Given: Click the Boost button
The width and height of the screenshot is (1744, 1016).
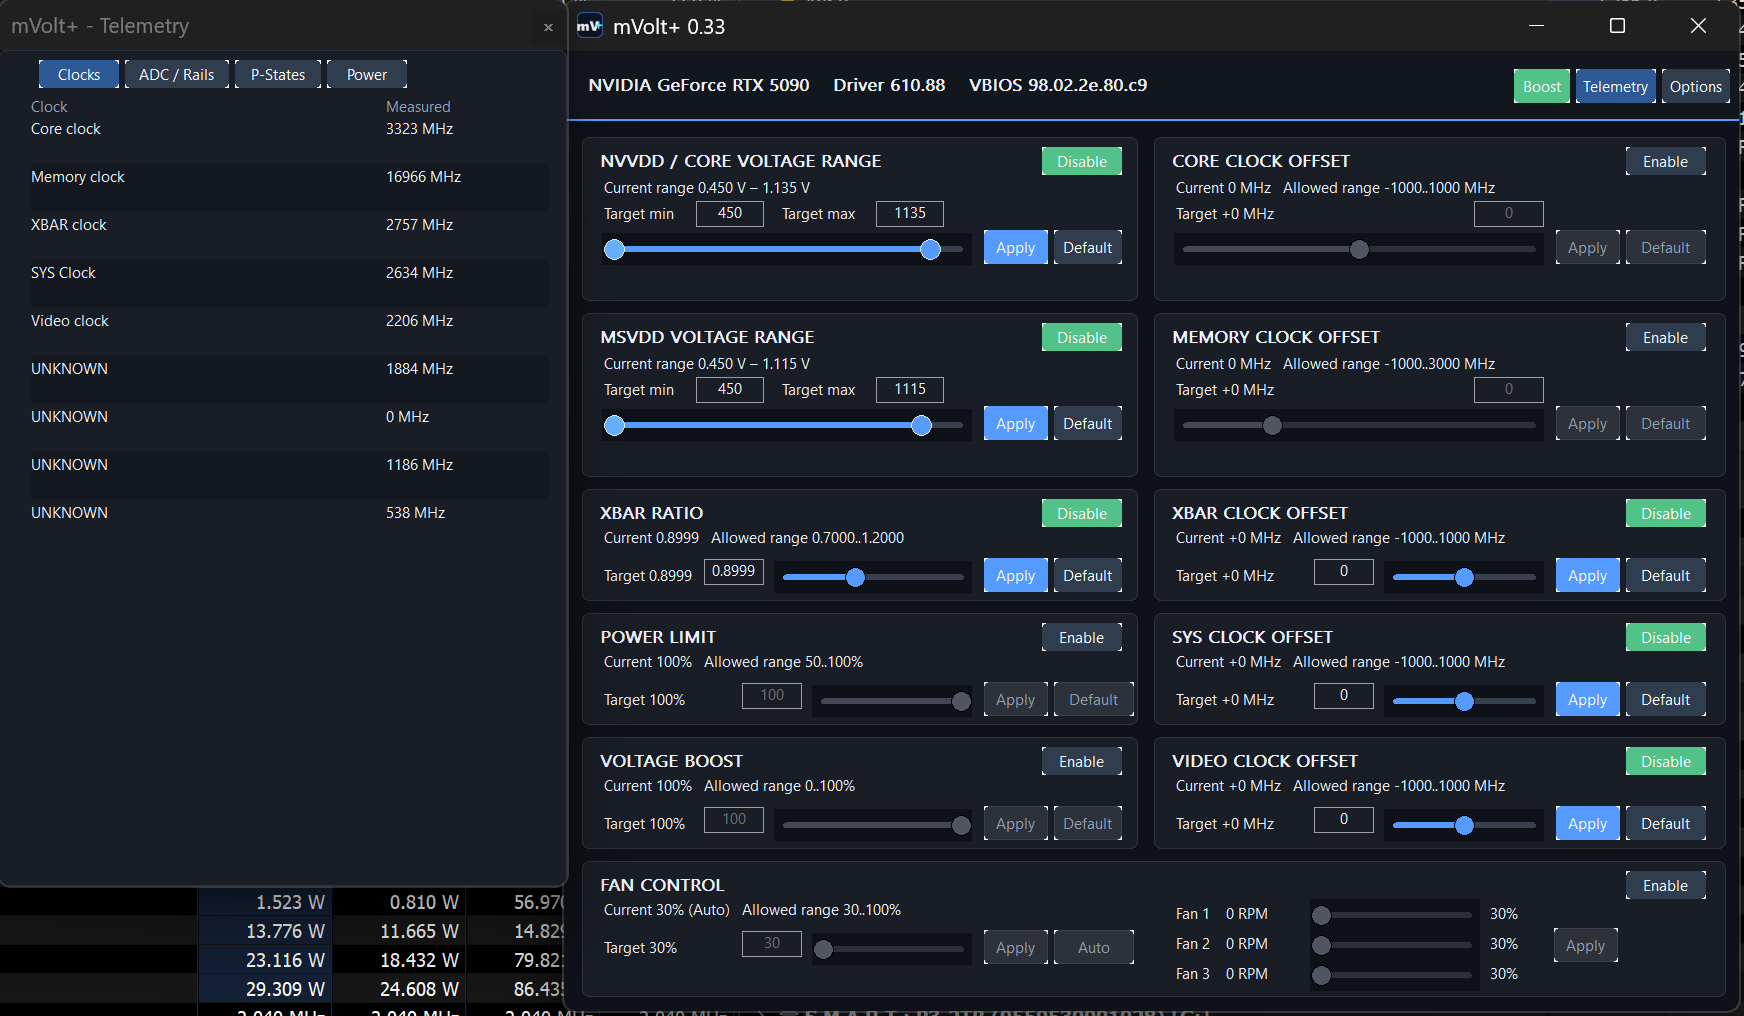Looking at the screenshot, I should point(1542,87).
